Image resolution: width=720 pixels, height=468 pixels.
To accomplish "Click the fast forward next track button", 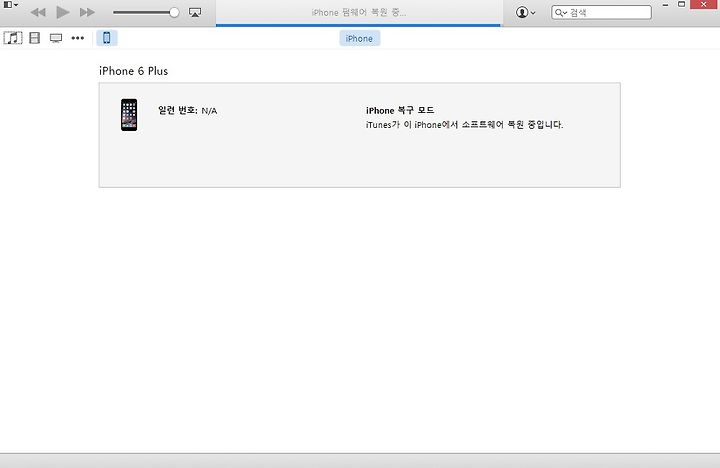I will pyautogui.click(x=87, y=12).
